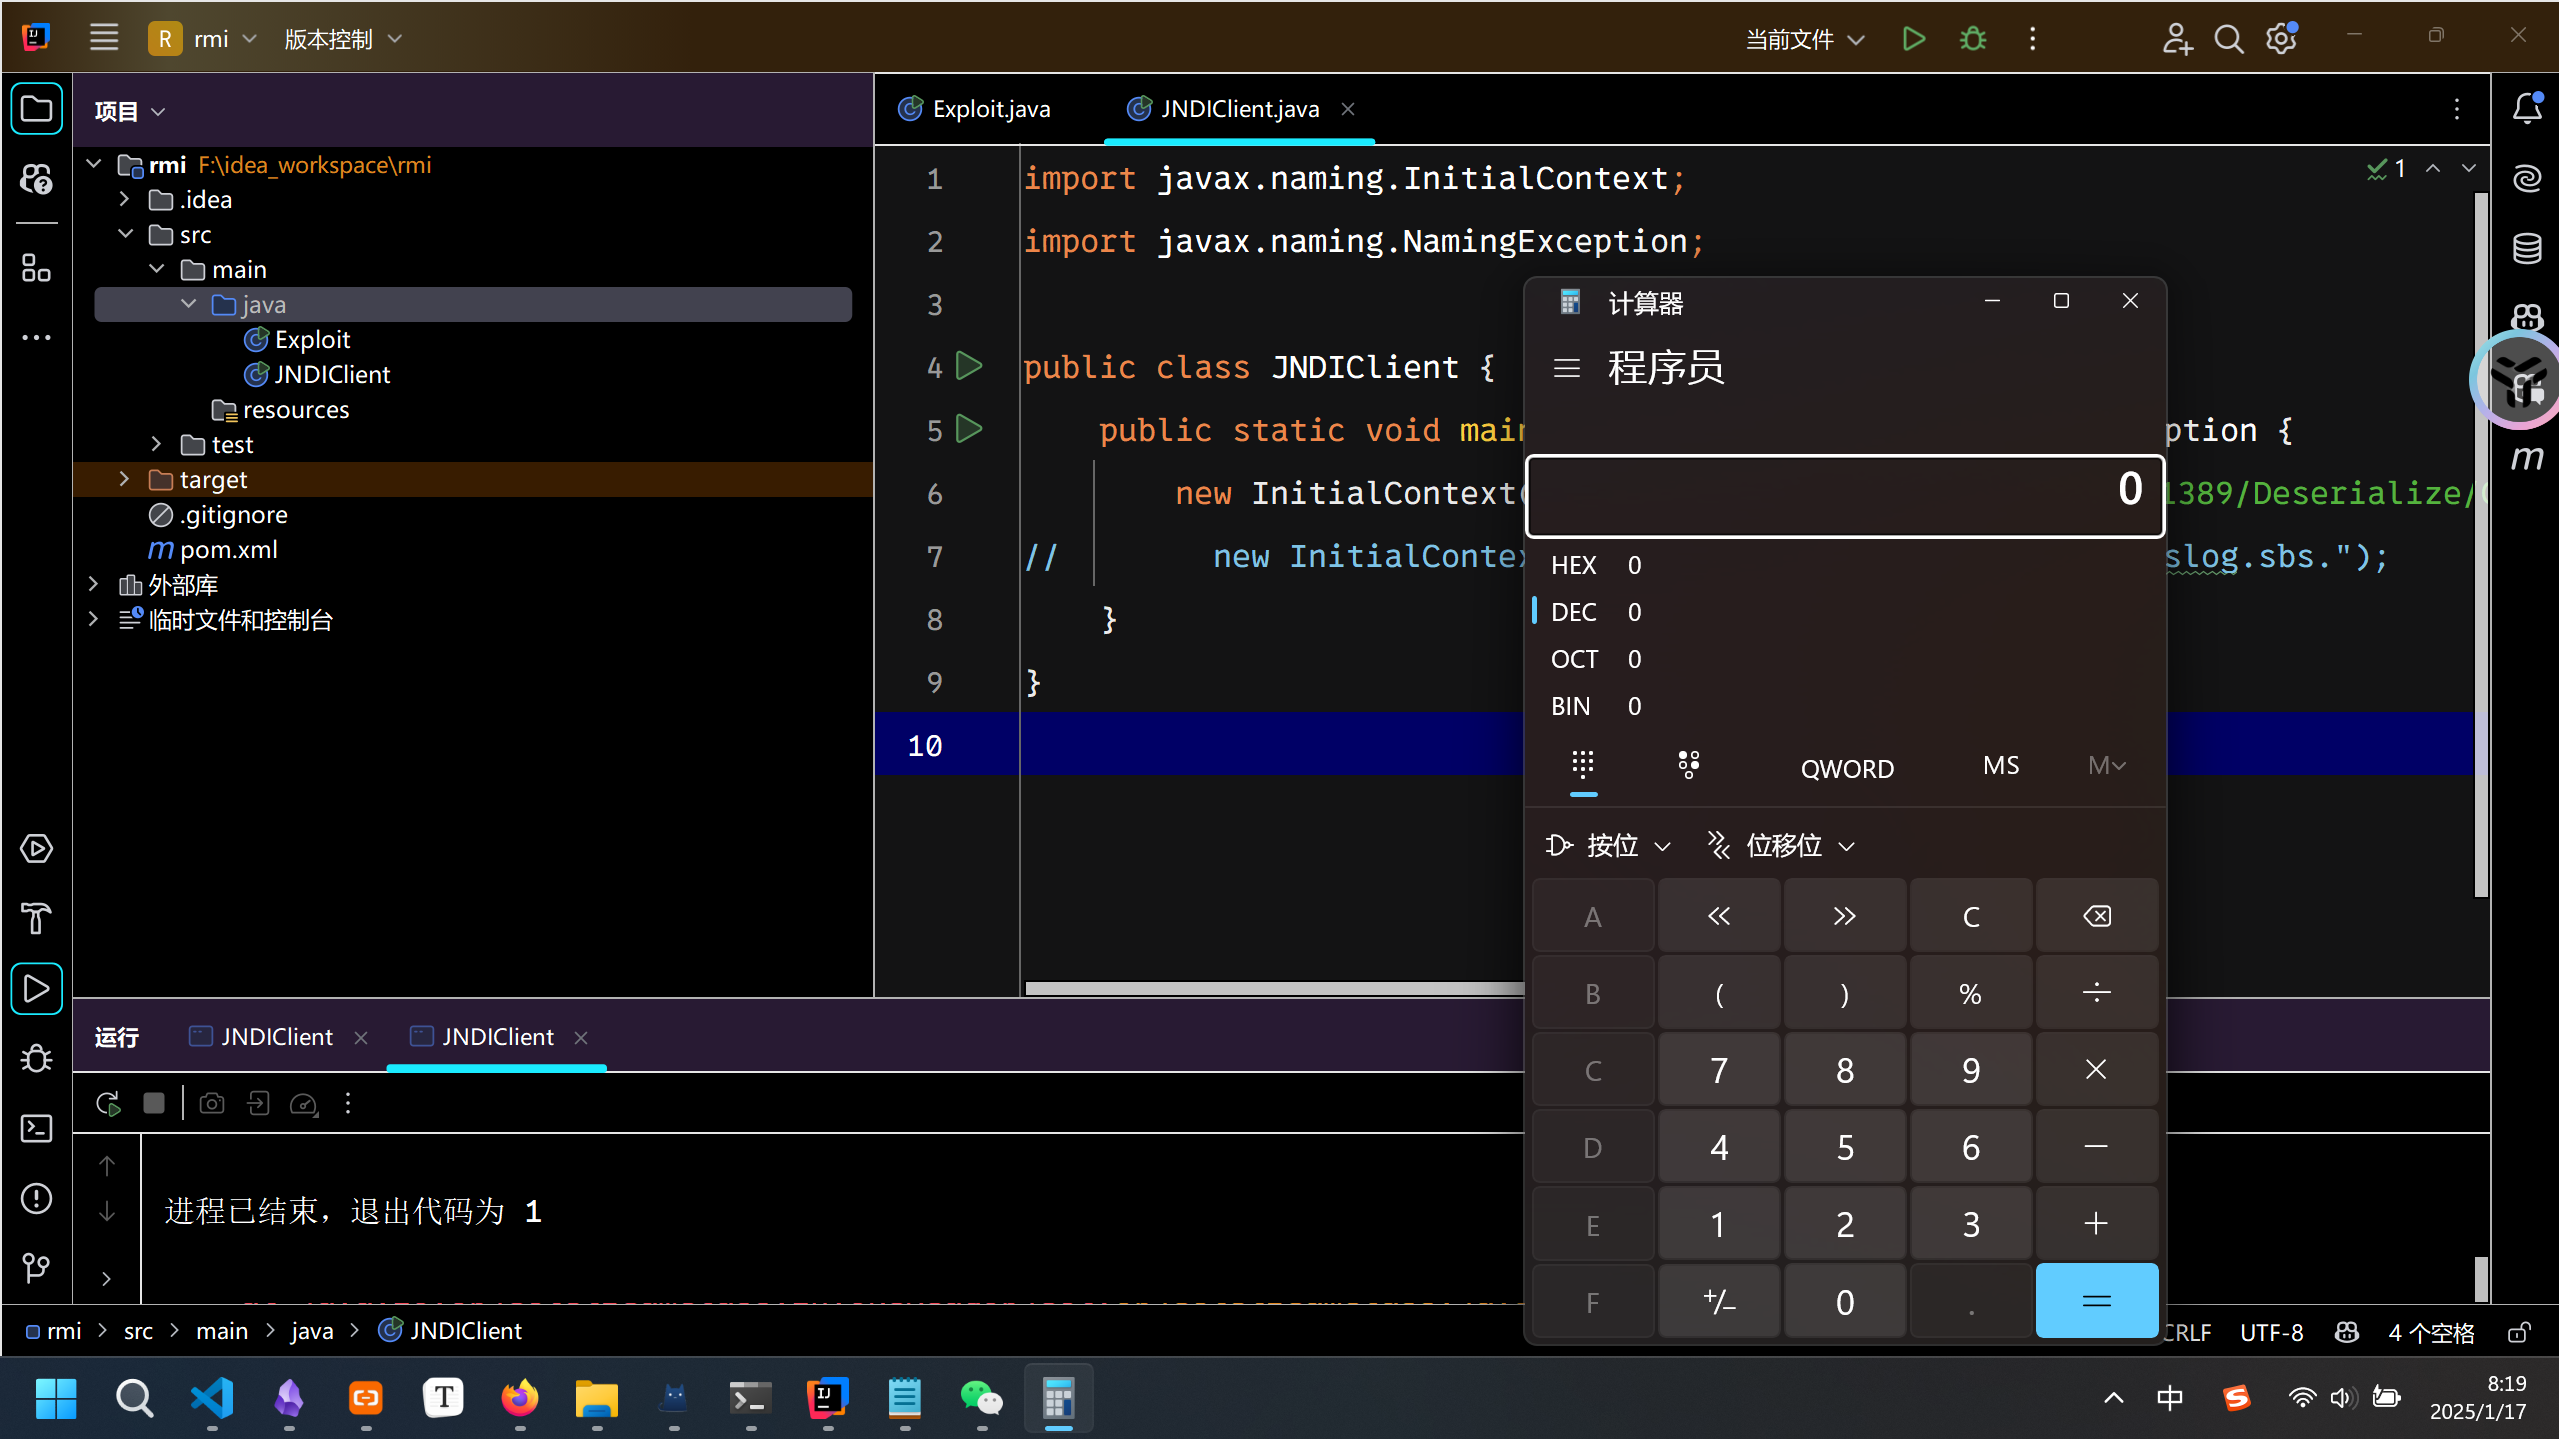The height and width of the screenshot is (1439, 2559).
Task: Select DEC number base in calculator
Action: pyautogui.click(x=1845, y=612)
